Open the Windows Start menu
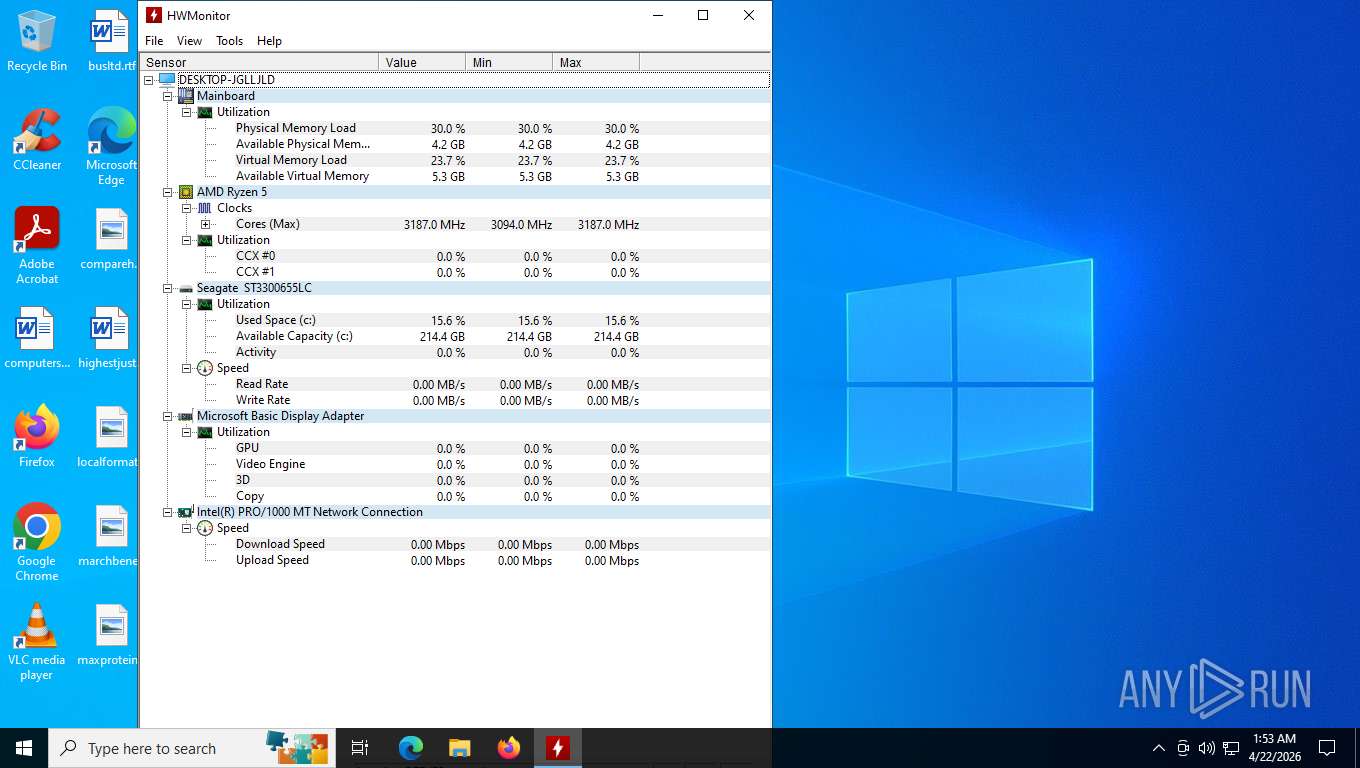 point(24,748)
